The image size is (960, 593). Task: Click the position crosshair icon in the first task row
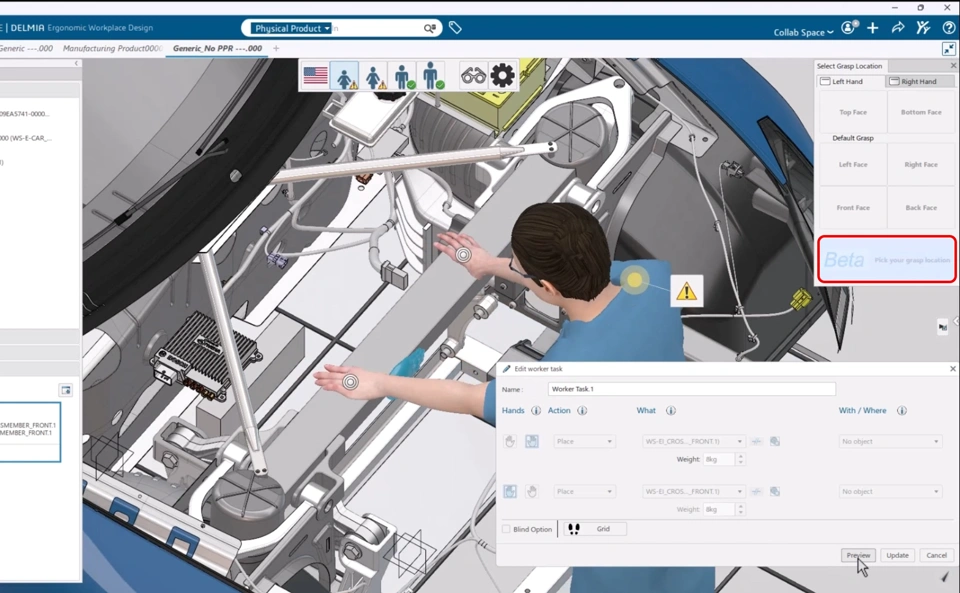pyautogui.click(x=757, y=441)
